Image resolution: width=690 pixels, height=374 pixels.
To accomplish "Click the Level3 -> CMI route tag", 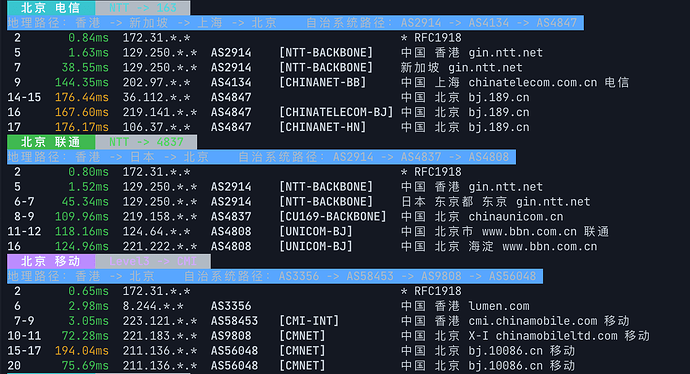I will (153, 261).
